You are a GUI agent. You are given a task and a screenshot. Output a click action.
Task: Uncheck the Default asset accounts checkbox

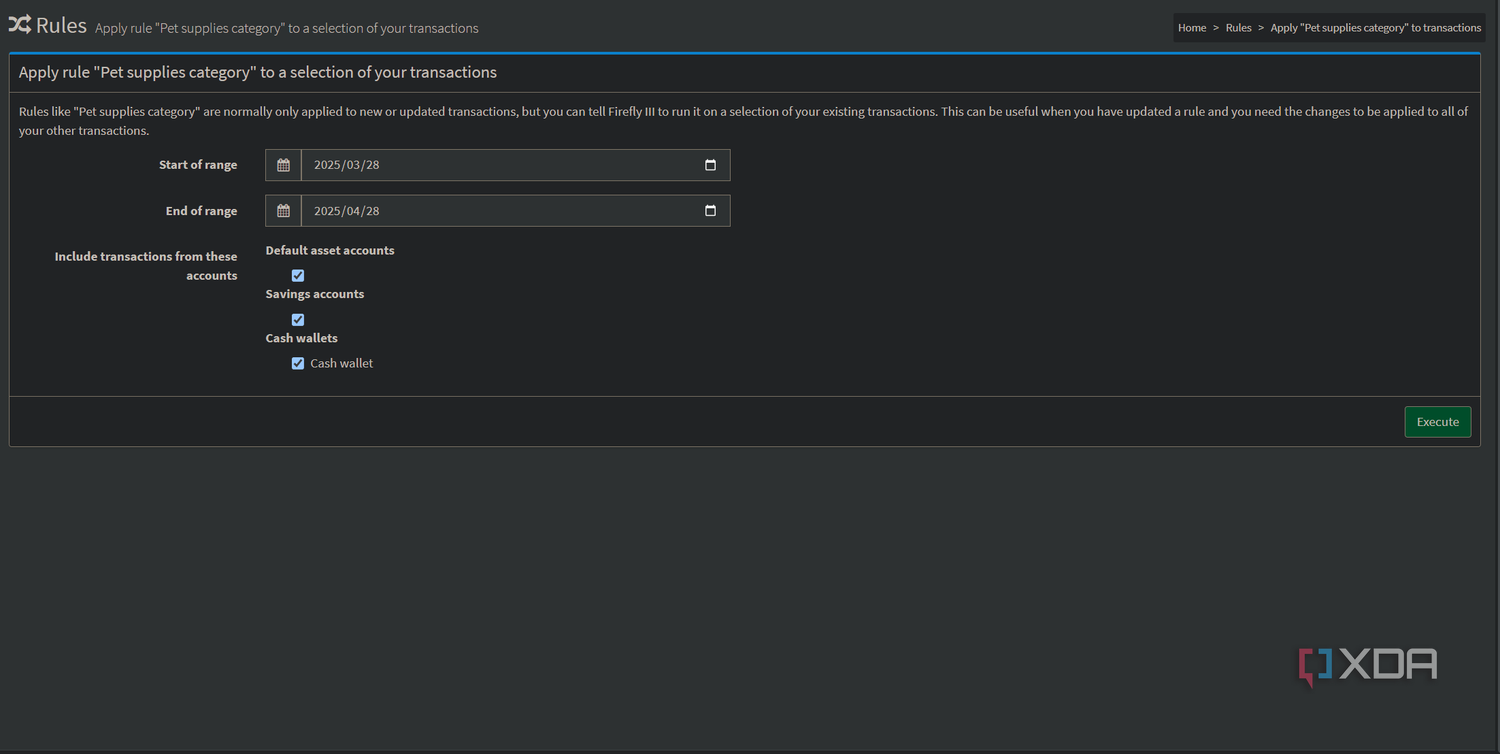tap(297, 275)
